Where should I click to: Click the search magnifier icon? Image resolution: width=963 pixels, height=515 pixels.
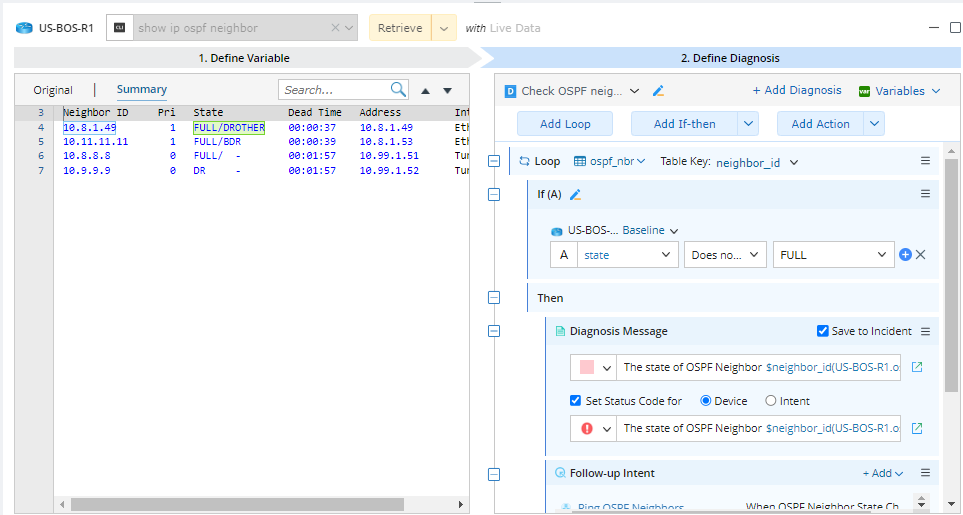click(398, 90)
